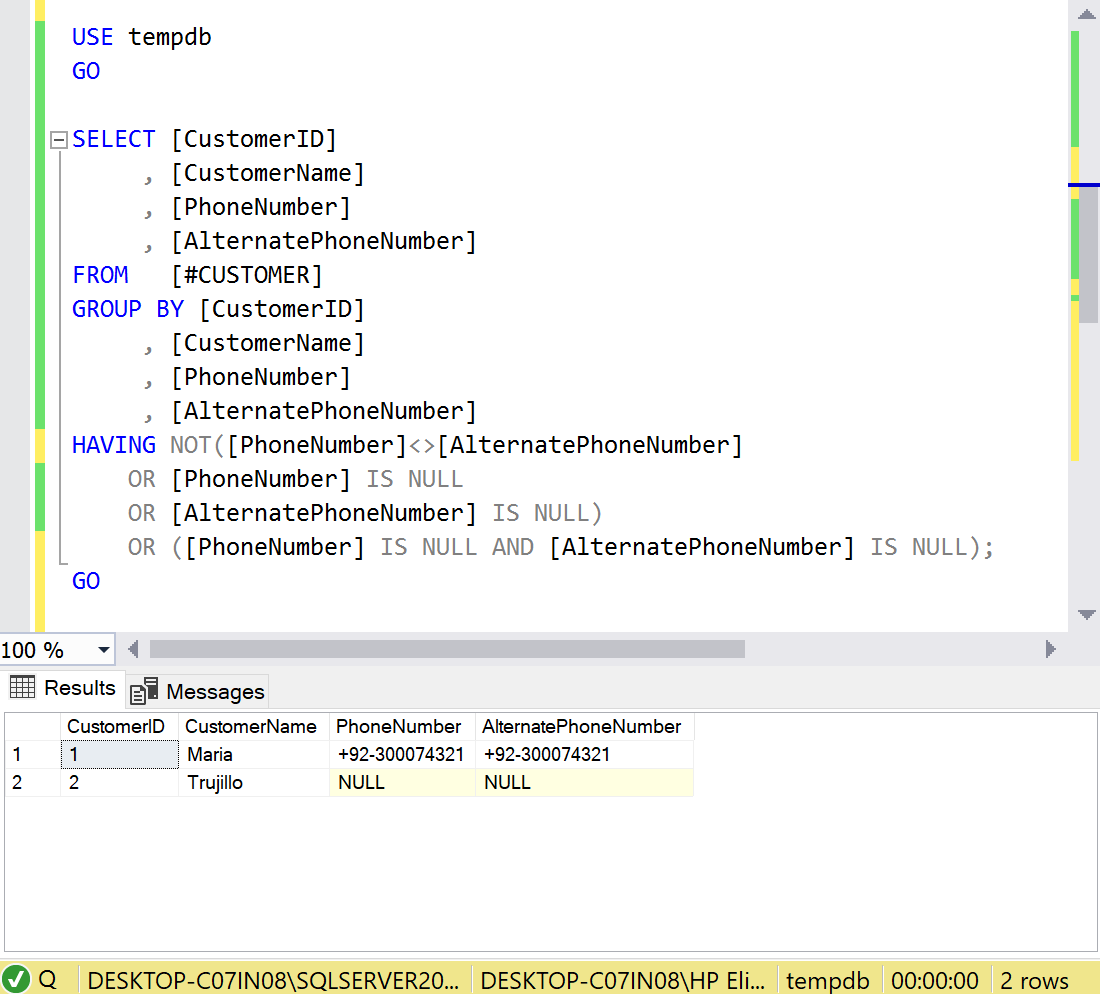Image resolution: width=1100 pixels, height=994 pixels.
Task: Select the CustomerID column header
Action: [116, 727]
